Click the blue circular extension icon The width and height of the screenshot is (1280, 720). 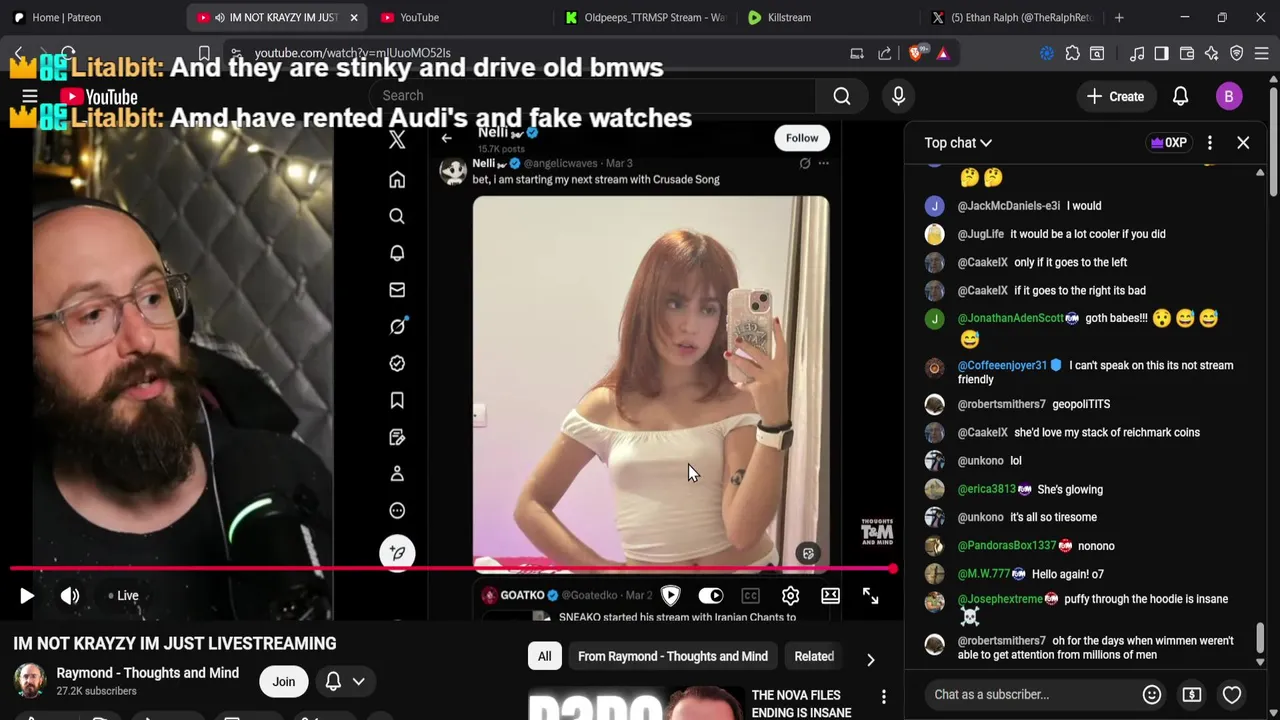click(1047, 53)
